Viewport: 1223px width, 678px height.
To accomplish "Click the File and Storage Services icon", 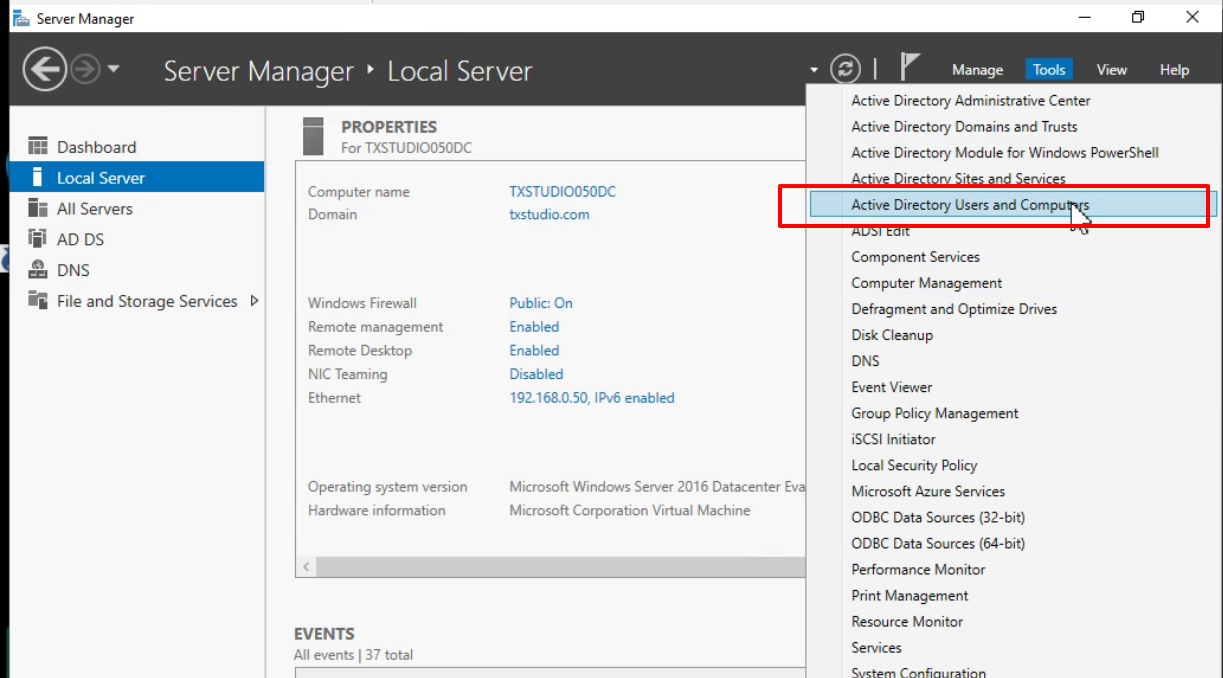I will coord(38,300).
